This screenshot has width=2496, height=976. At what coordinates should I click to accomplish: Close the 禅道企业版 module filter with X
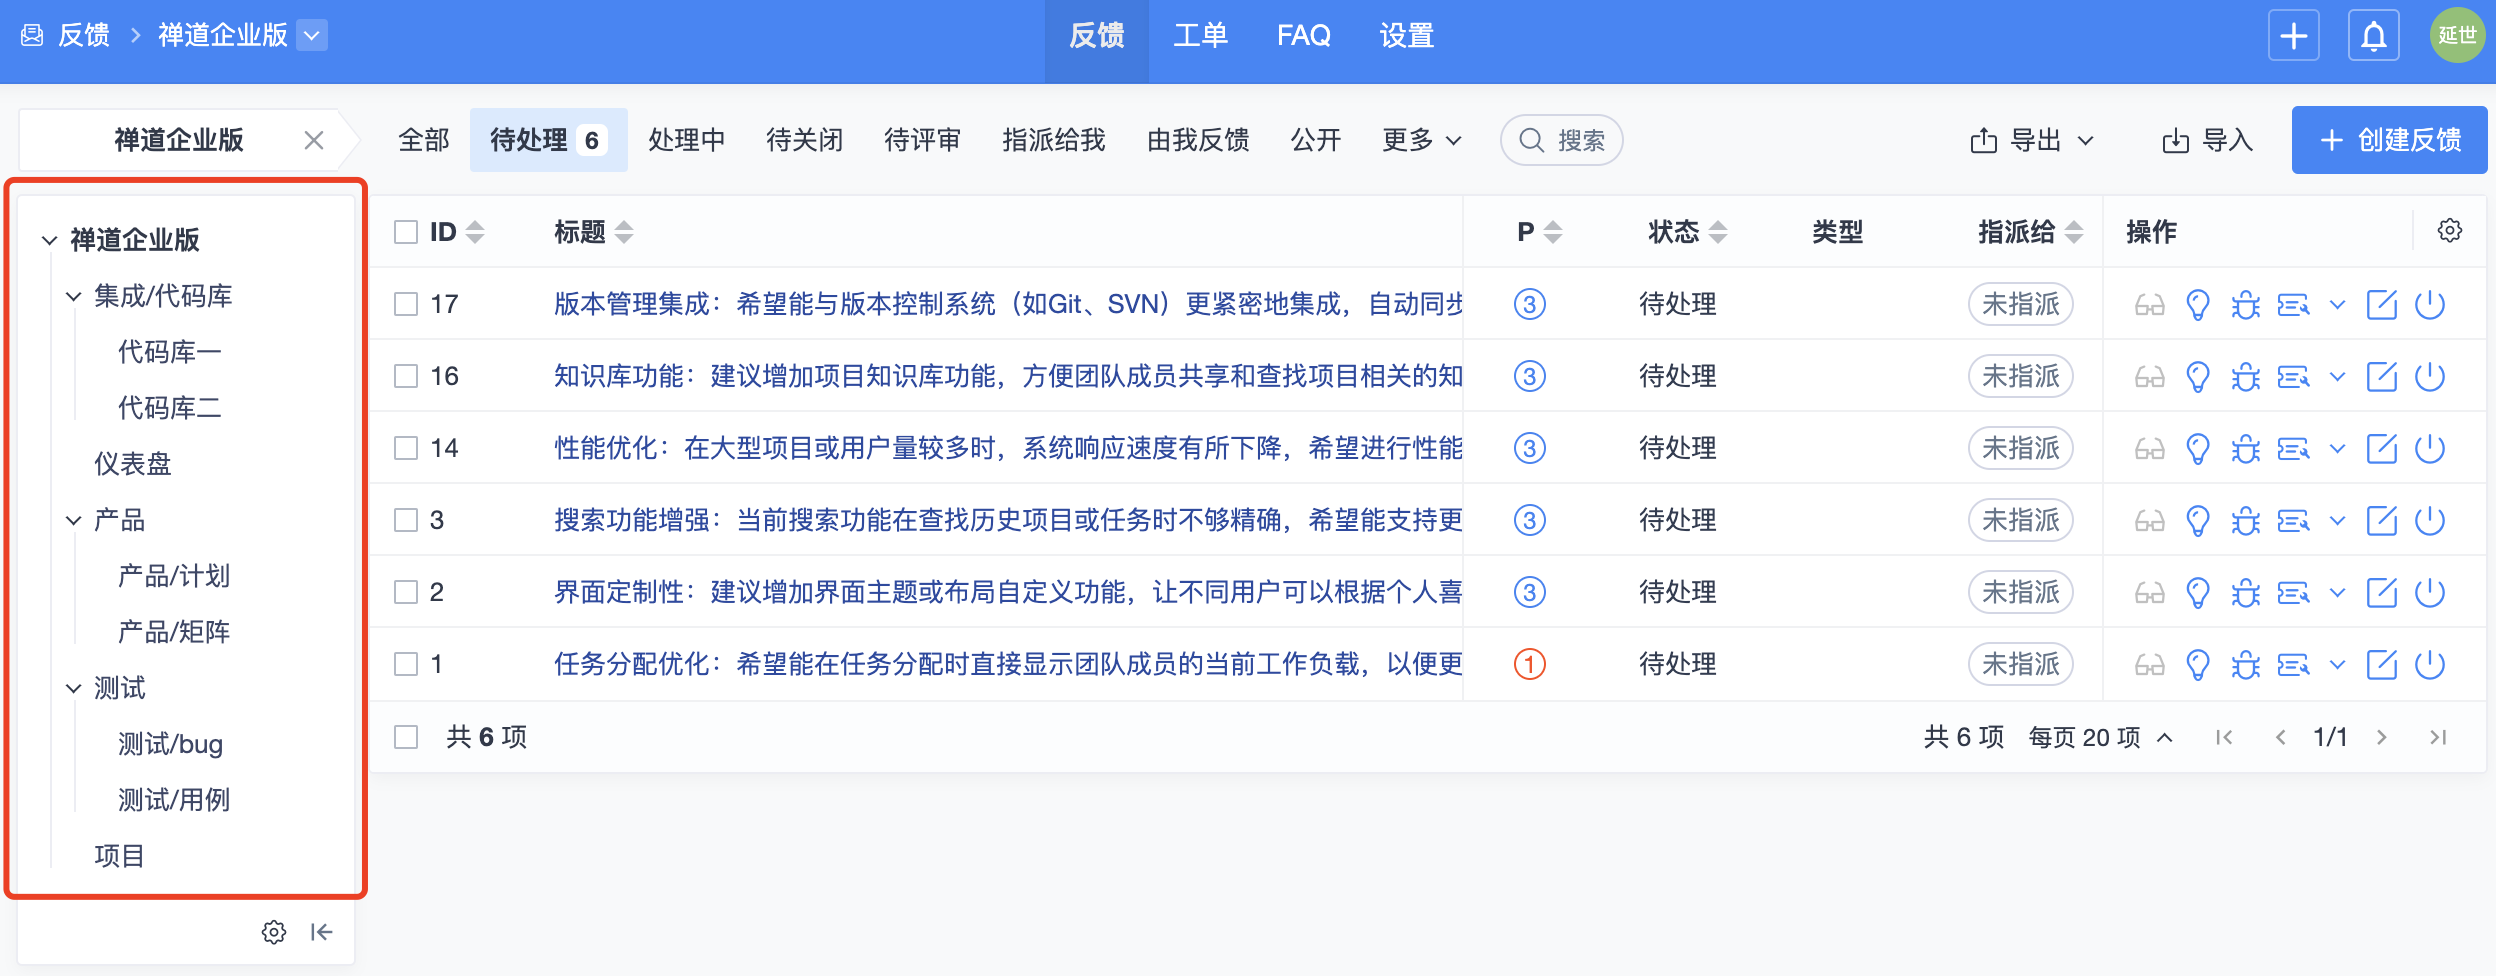pyautogui.click(x=314, y=140)
